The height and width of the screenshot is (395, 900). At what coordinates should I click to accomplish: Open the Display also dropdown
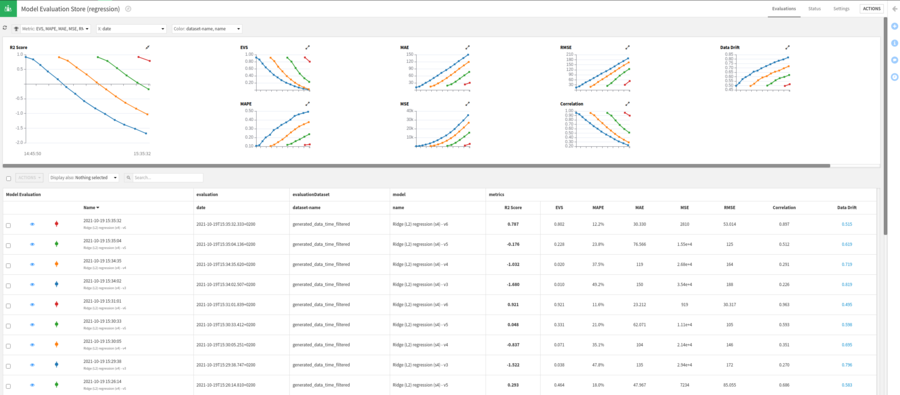point(84,178)
